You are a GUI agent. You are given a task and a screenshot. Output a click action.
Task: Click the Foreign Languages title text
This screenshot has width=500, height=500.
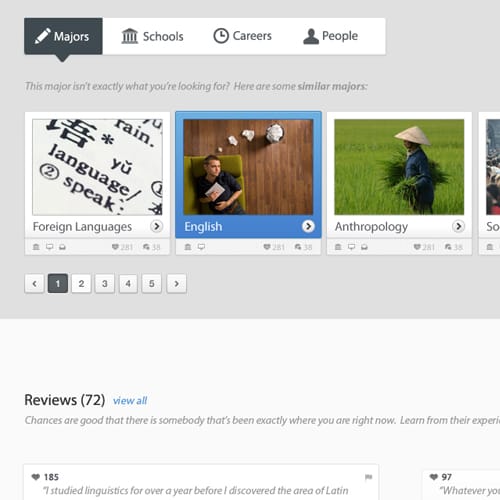(x=82, y=227)
